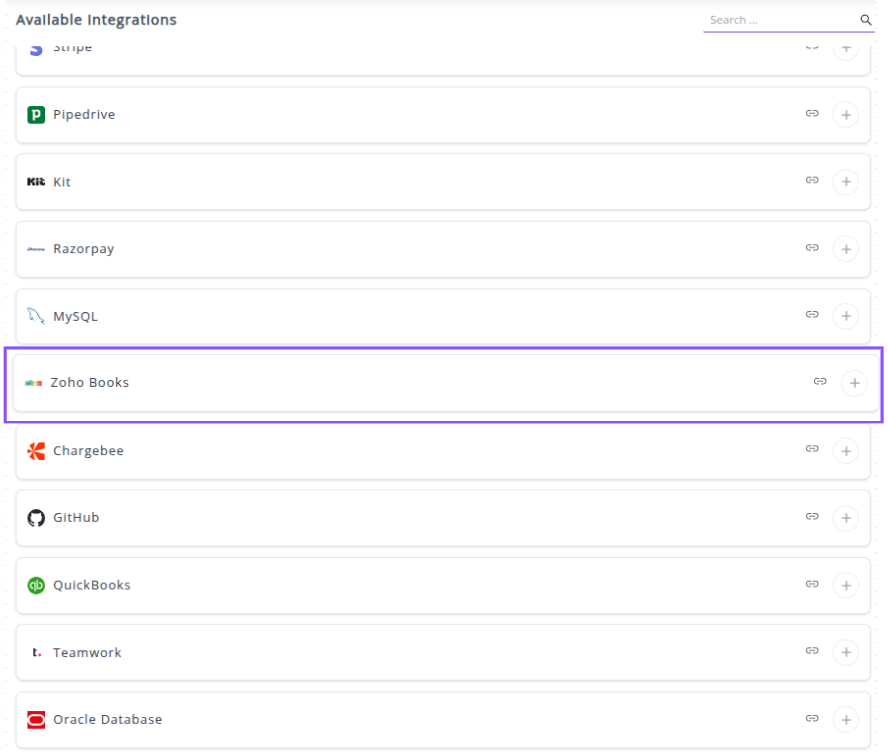Add the MySQL integration with plus button
This screenshot has width=888, height=756.
click(846, 316)
